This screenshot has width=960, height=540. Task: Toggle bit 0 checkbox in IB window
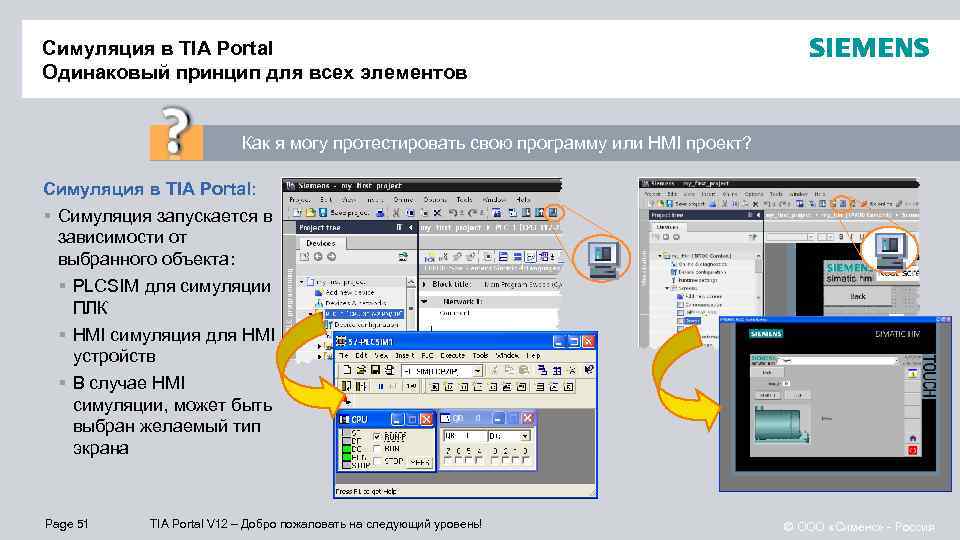click(525, 460)
